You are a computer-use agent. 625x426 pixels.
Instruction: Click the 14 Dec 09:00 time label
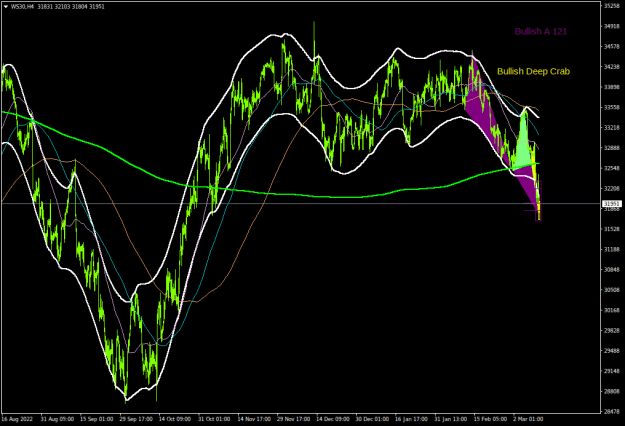[x=333, y=419]
